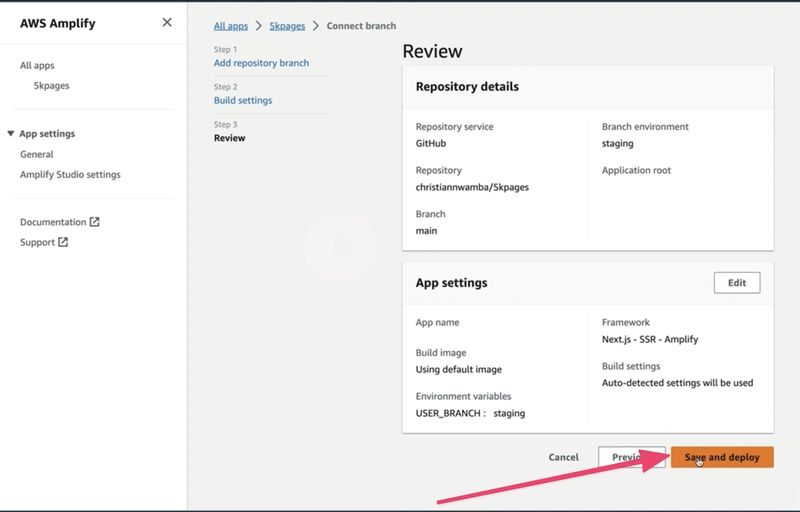
Task: Click Save and deploy
Action: pyautogui.click(x=722, y=457)
